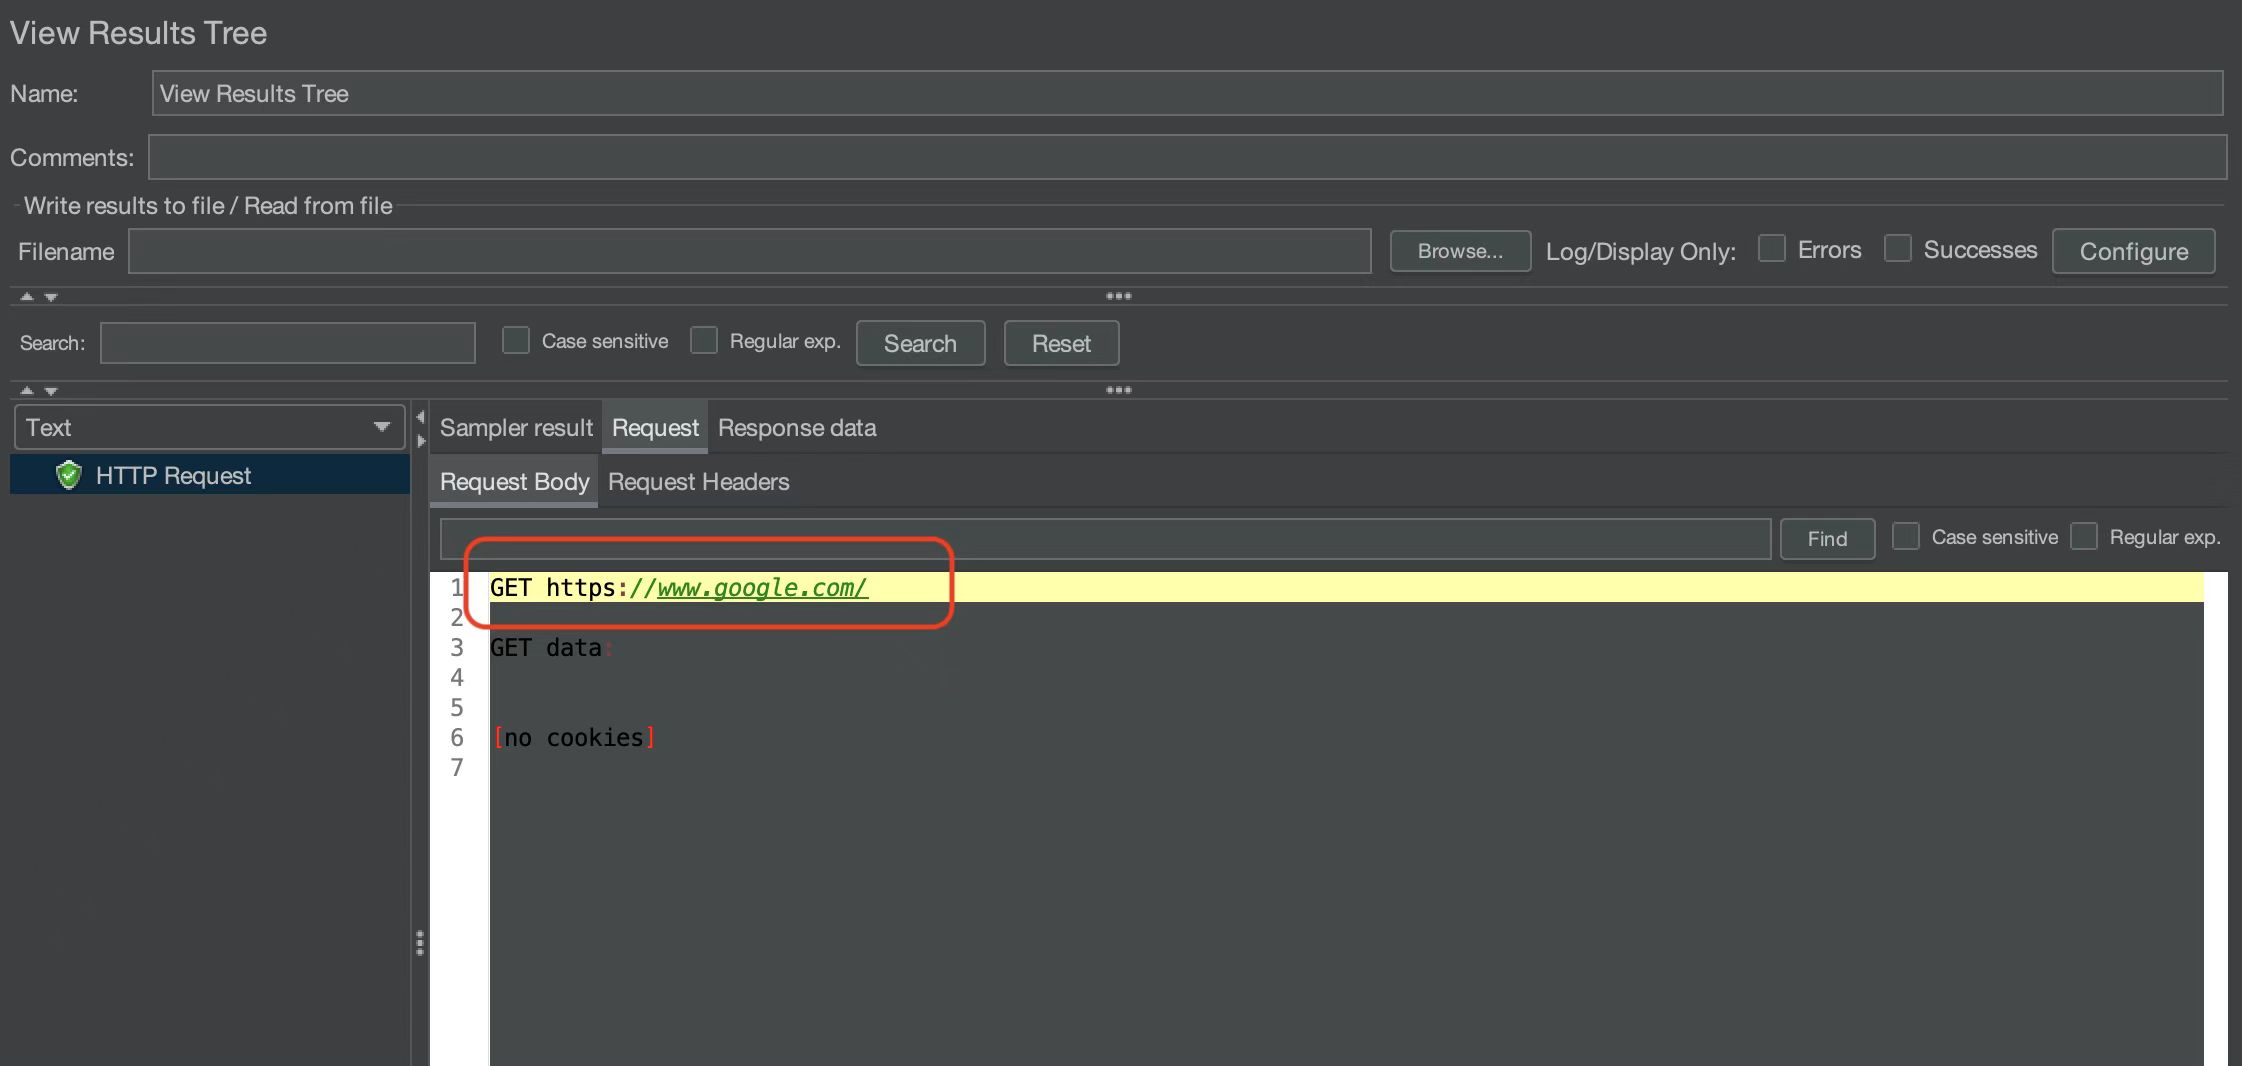This screenshot has height=1066, width=2242.
Task: Click the upper panel collapse up arrow
Action: click(27, 297)
